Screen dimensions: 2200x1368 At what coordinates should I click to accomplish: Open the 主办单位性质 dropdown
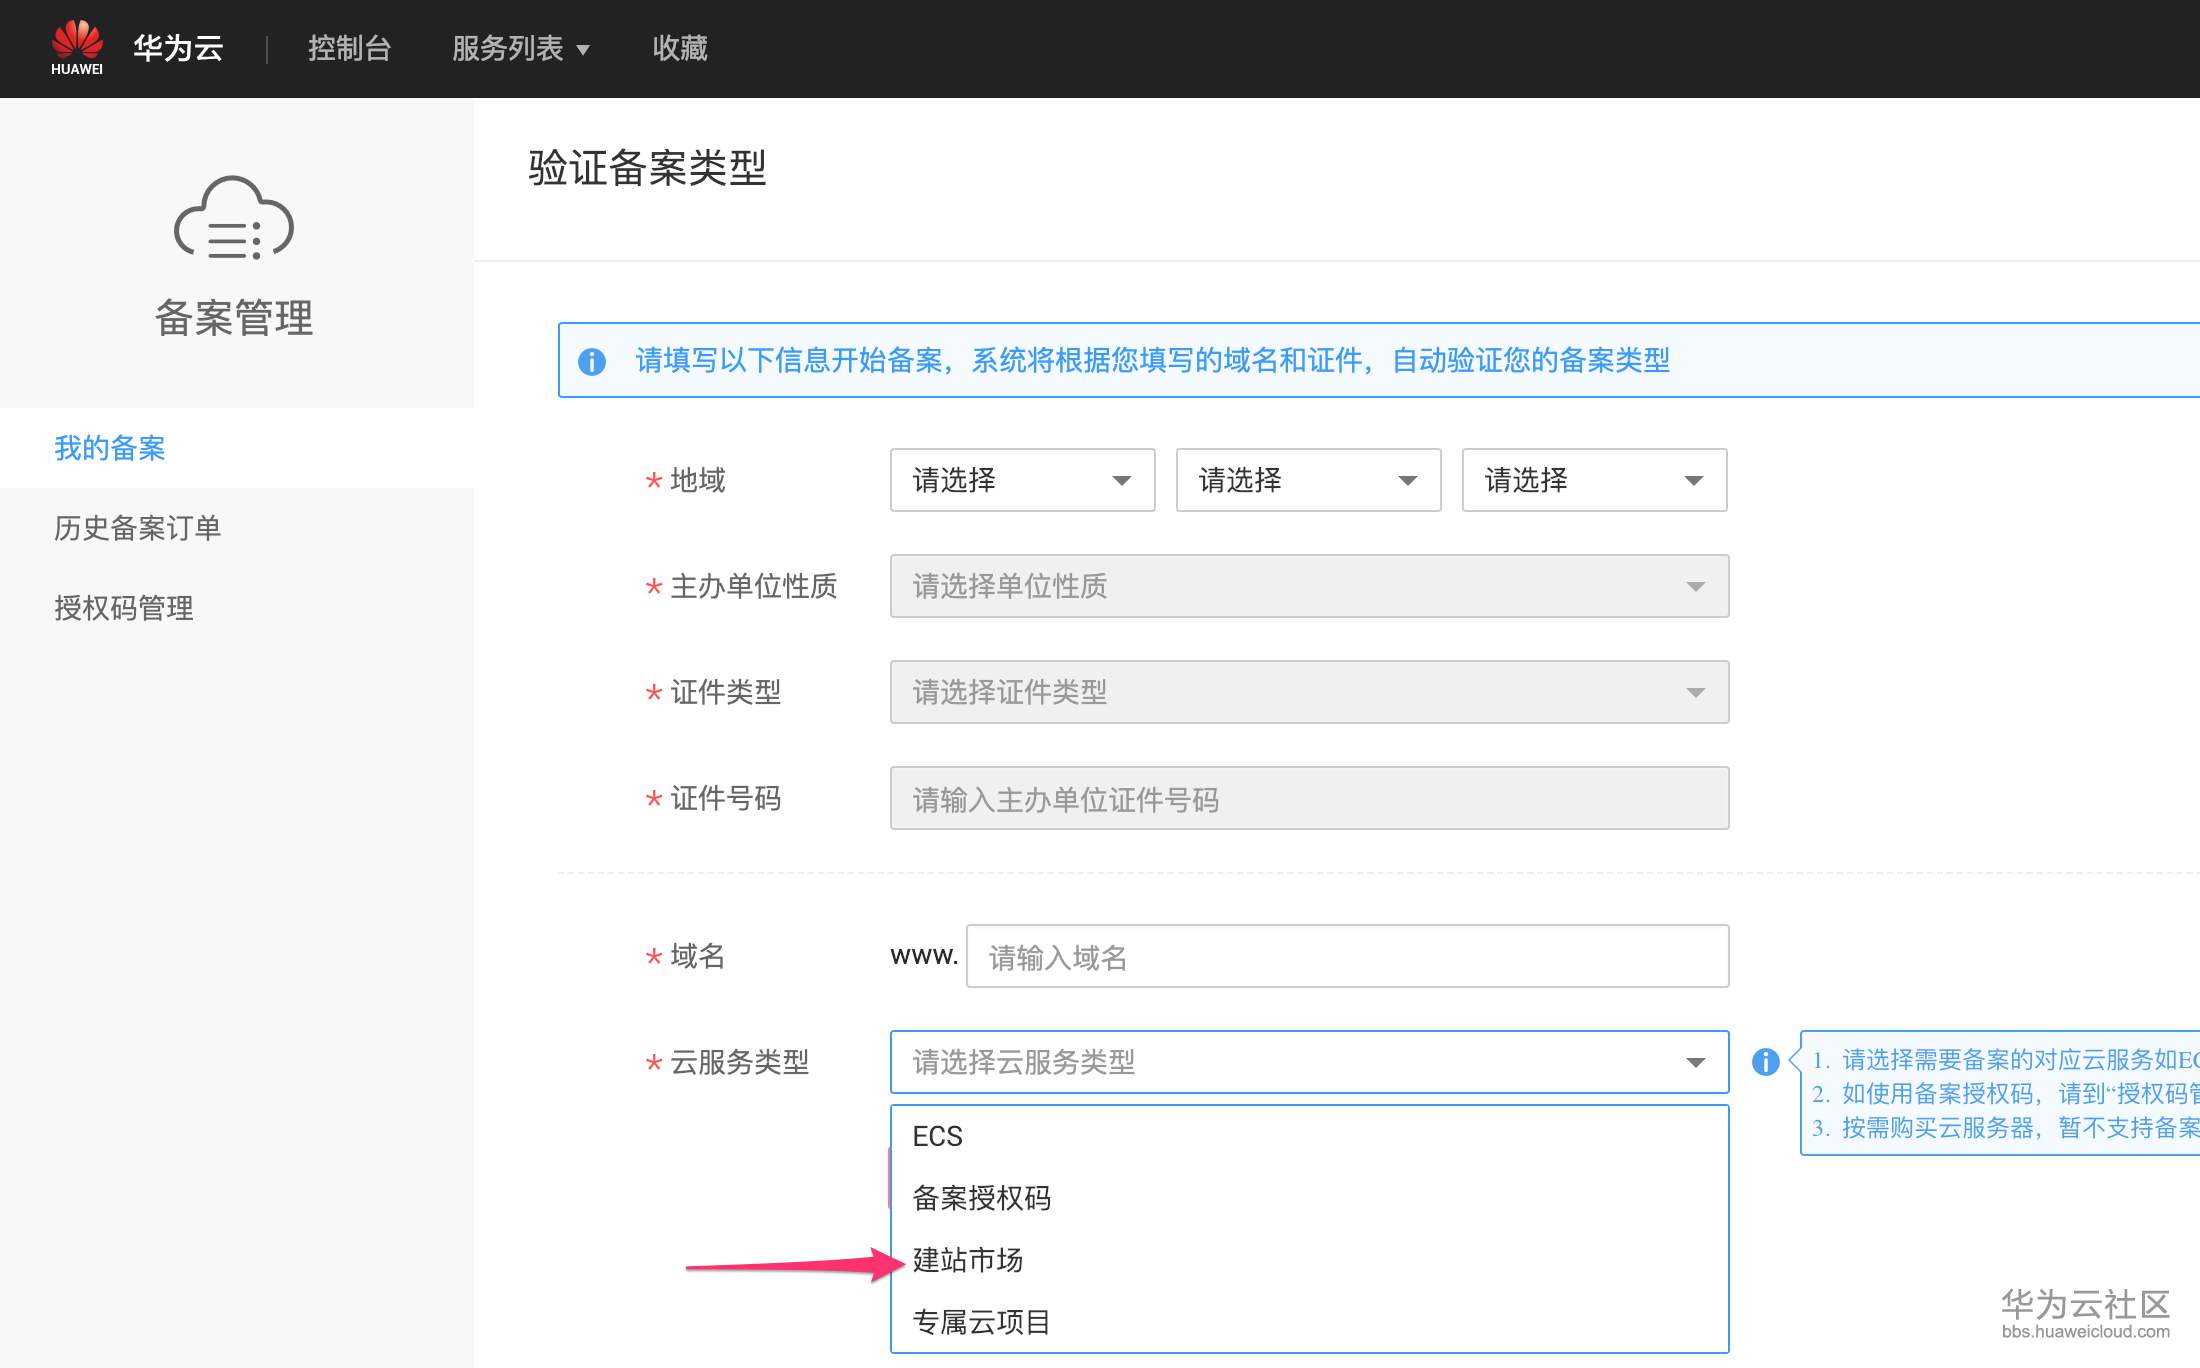click(1309, 586)
